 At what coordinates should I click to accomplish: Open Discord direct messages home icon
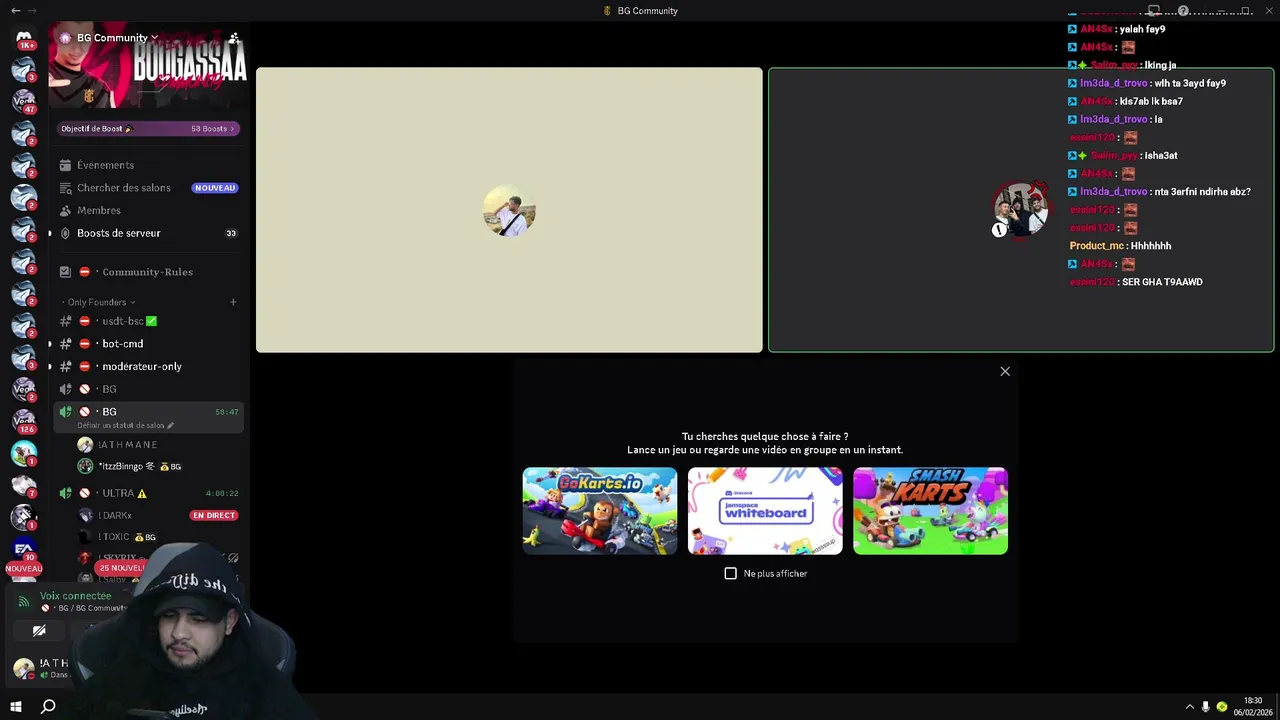pos(24,38)
